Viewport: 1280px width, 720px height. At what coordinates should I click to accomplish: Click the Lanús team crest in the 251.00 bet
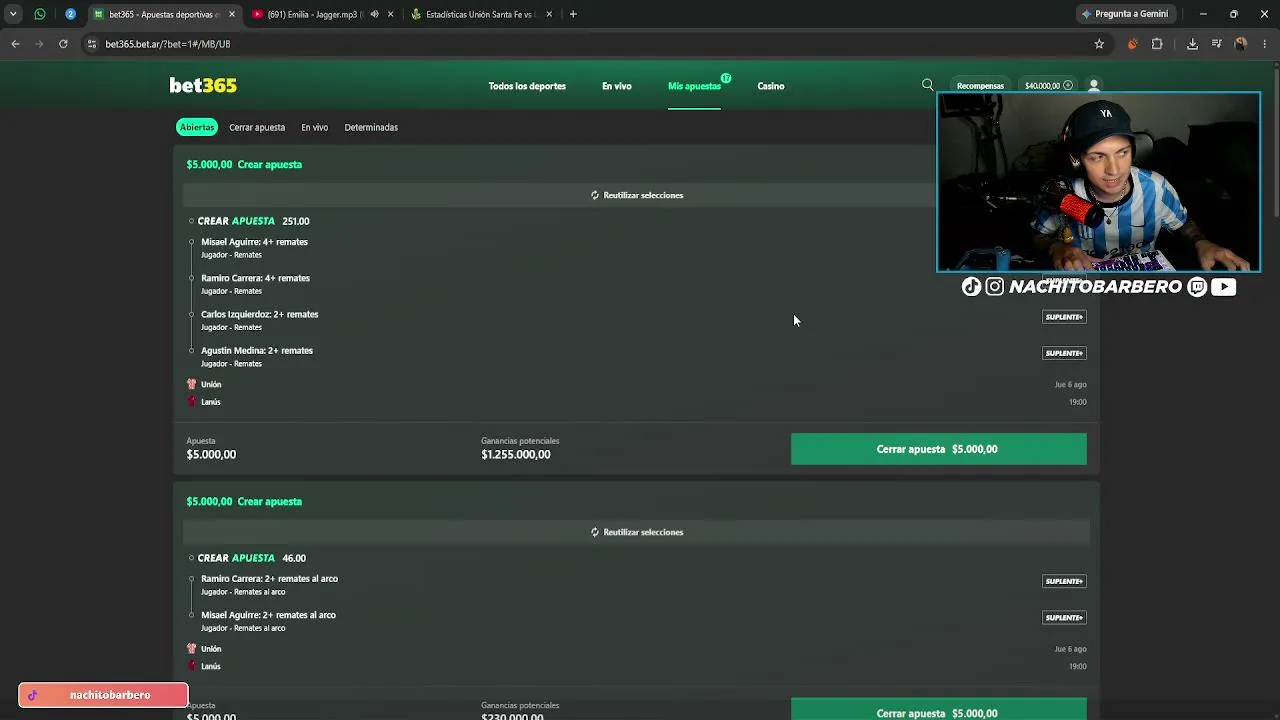(192, 402)
